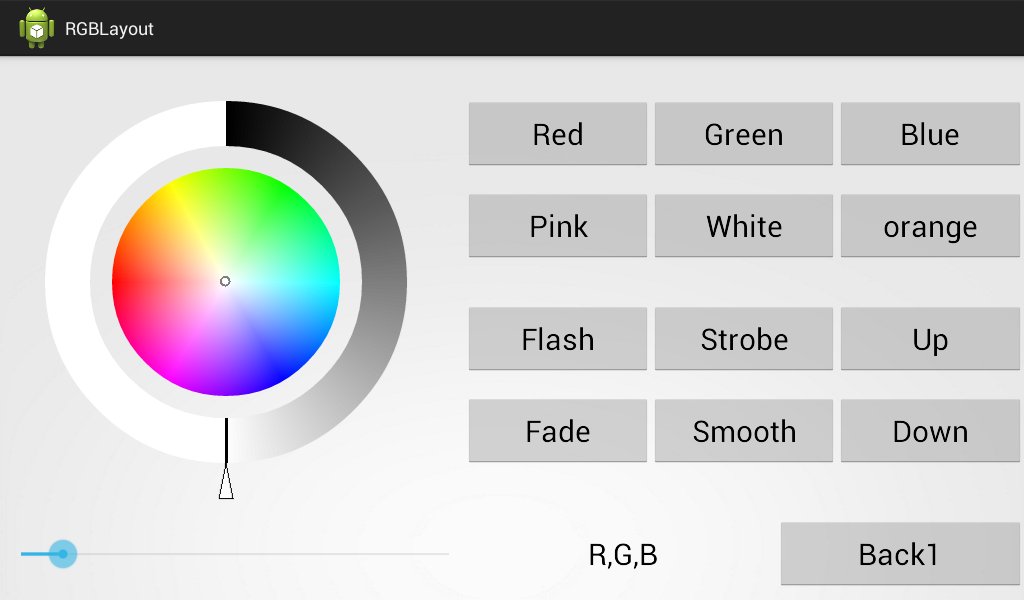
Task: Click the brightness ring around the wheel
Action: [380, 282]
